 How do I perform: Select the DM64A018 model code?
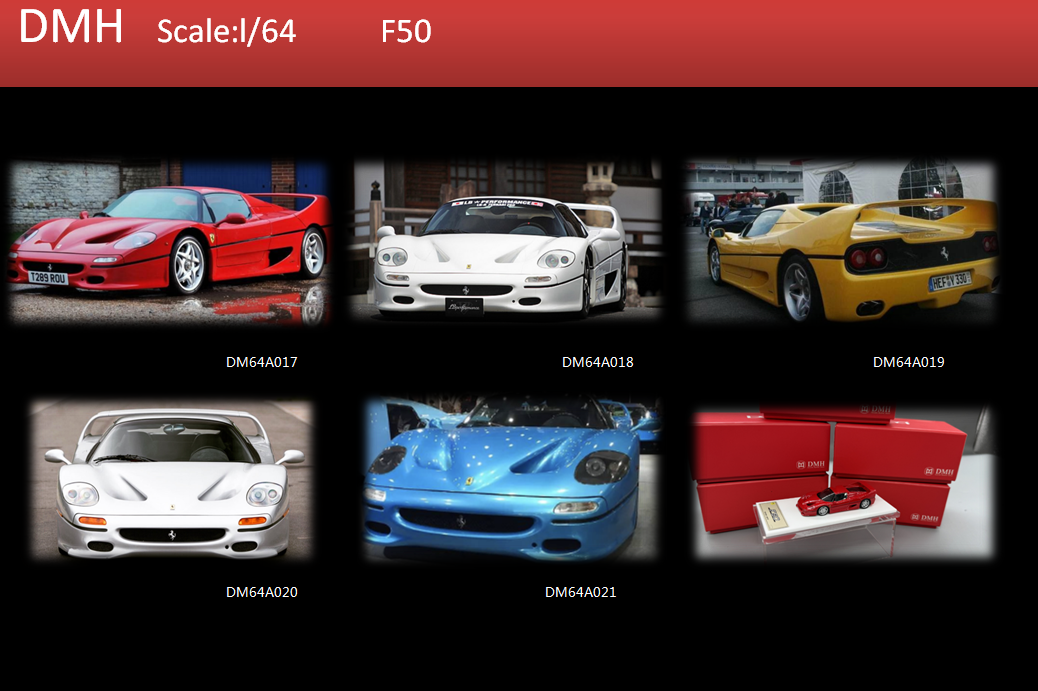point(597,362)
